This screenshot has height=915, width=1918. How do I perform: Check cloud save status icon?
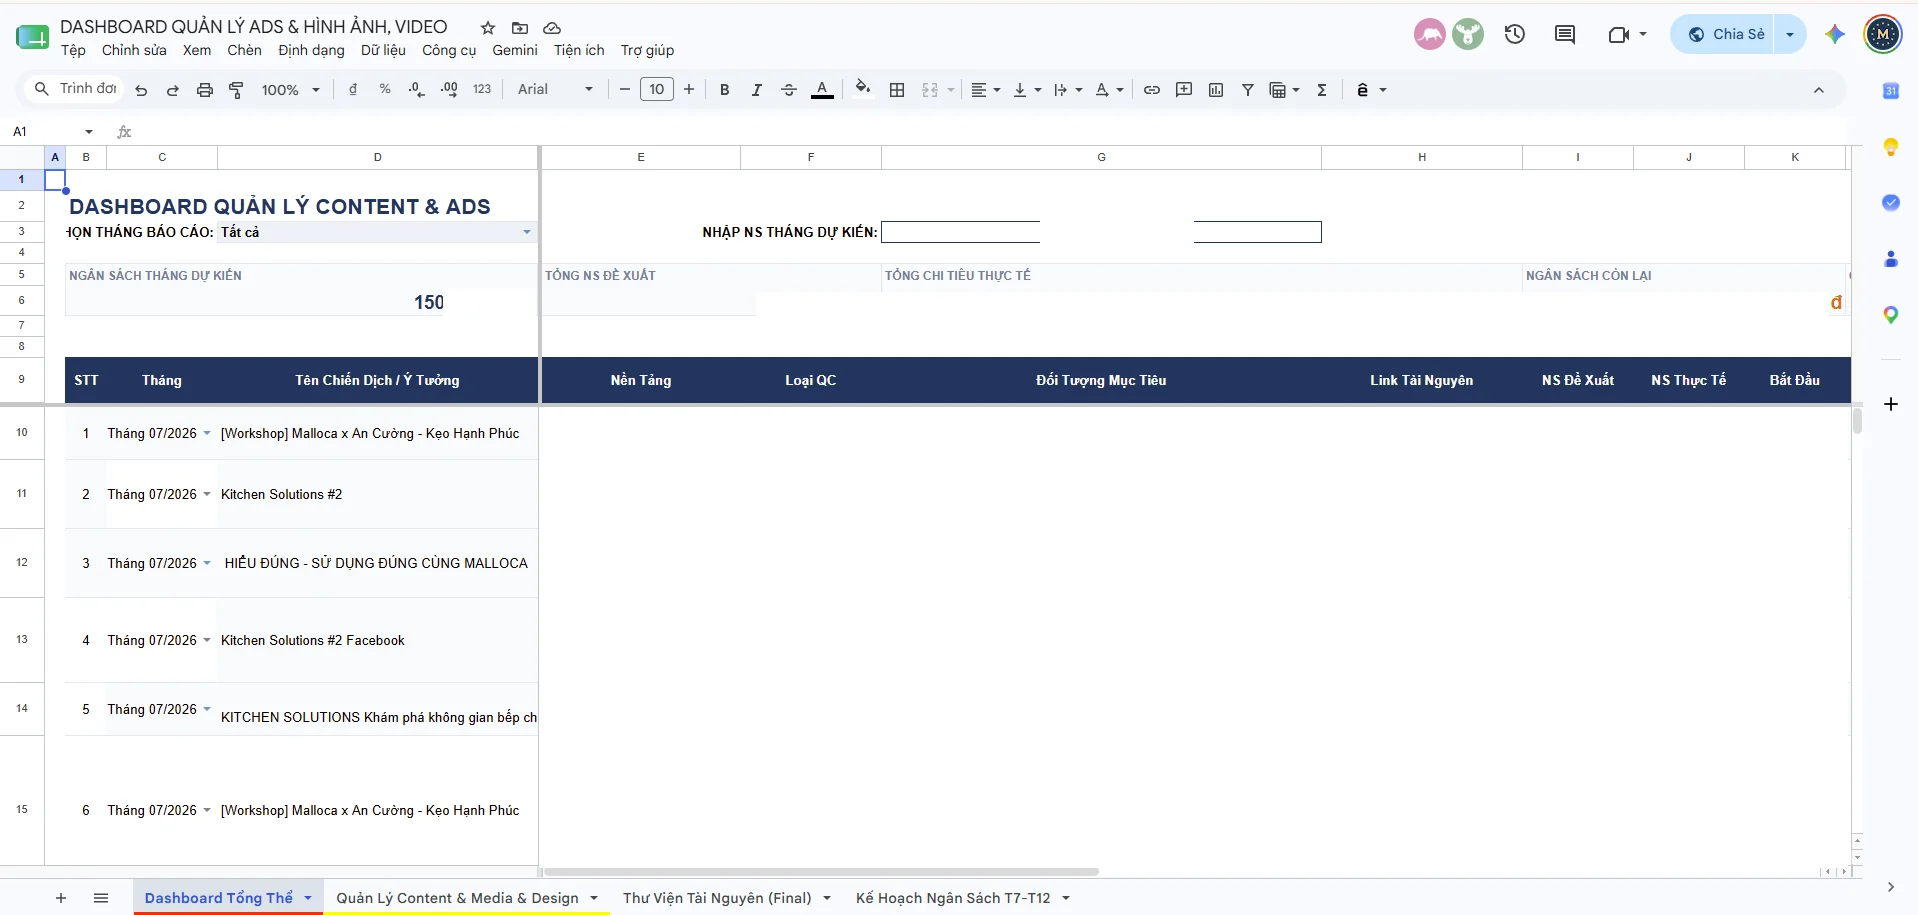(x=552, y=28)
